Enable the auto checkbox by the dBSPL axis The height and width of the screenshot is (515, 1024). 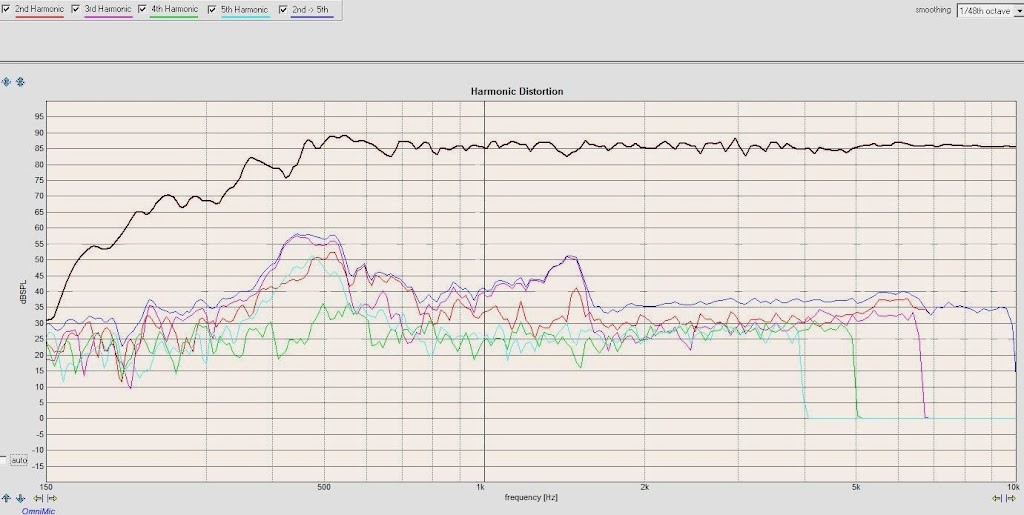[x=3, y=460]
